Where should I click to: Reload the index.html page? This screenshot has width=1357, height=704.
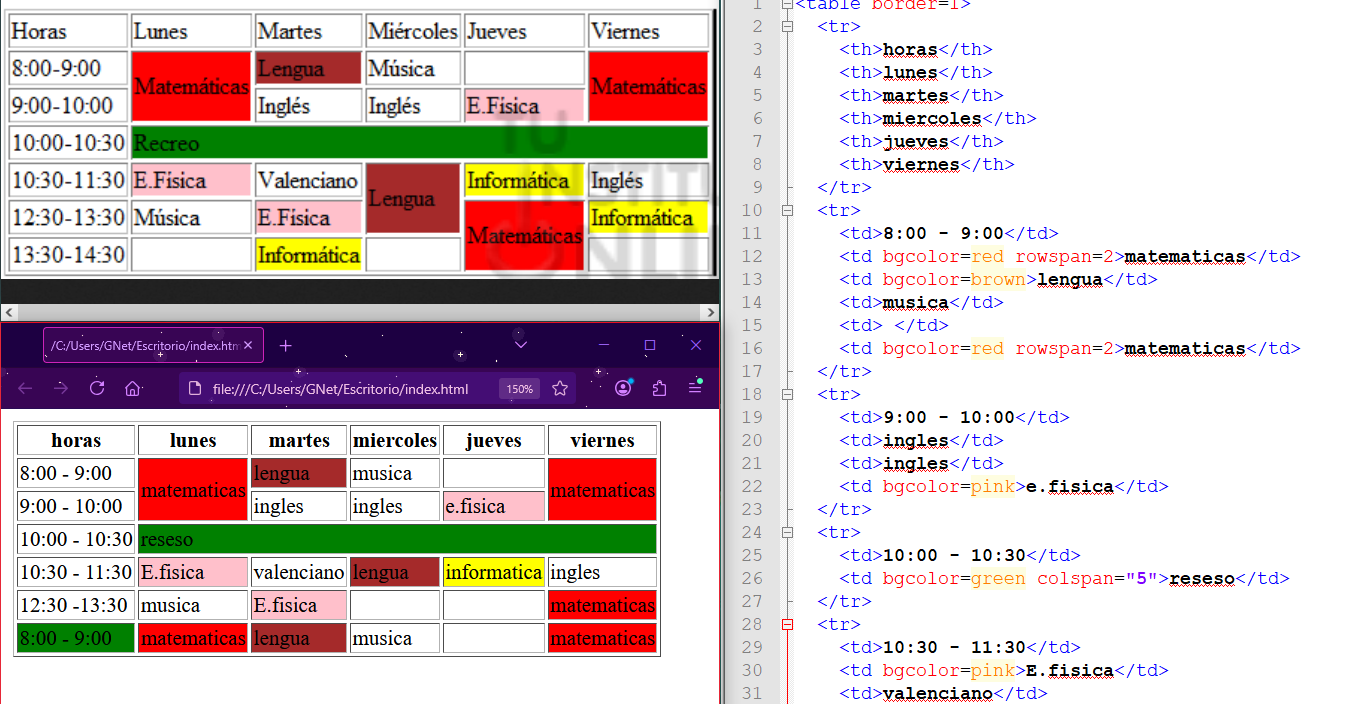pyautogui.click(x=97, y=388)
